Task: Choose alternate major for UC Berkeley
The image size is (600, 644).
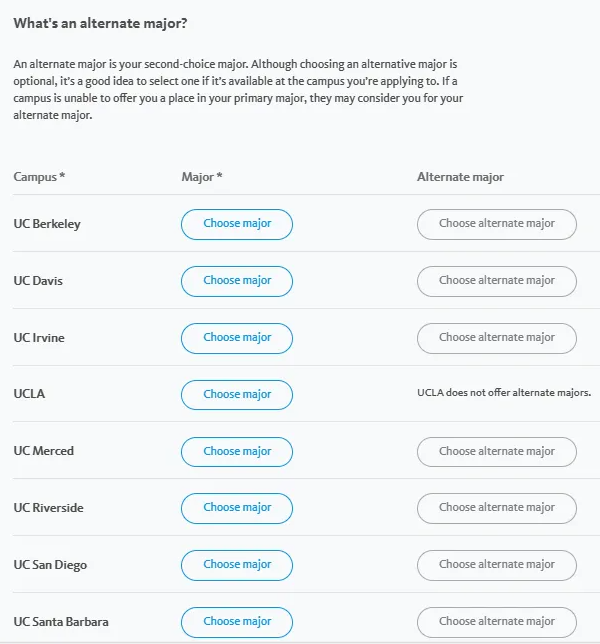Action: click(x=496, y=224)
